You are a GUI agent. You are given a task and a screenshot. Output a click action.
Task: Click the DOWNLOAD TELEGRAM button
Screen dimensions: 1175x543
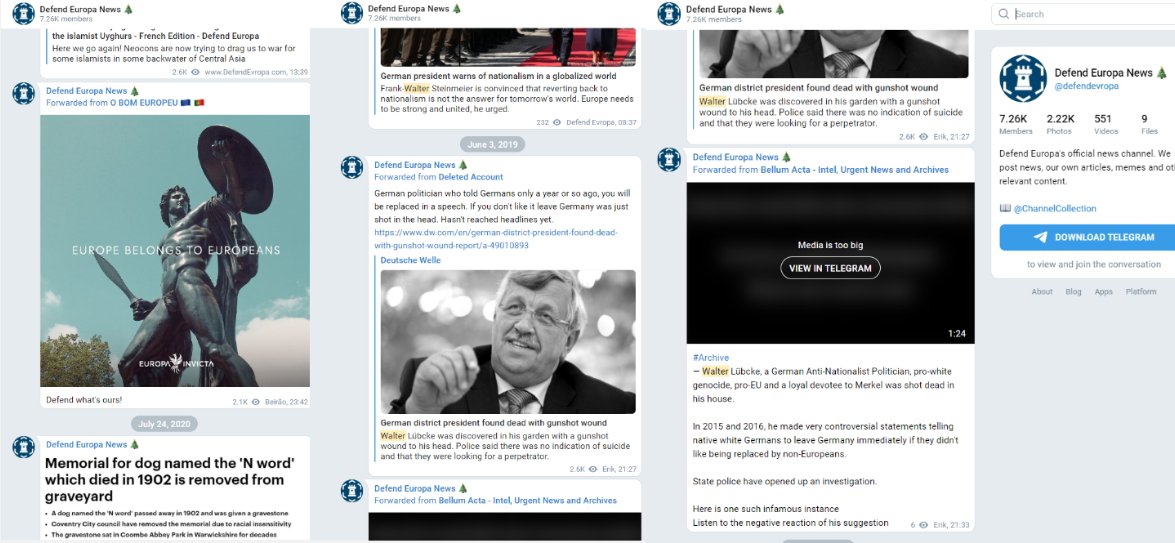coord(1087,237)
